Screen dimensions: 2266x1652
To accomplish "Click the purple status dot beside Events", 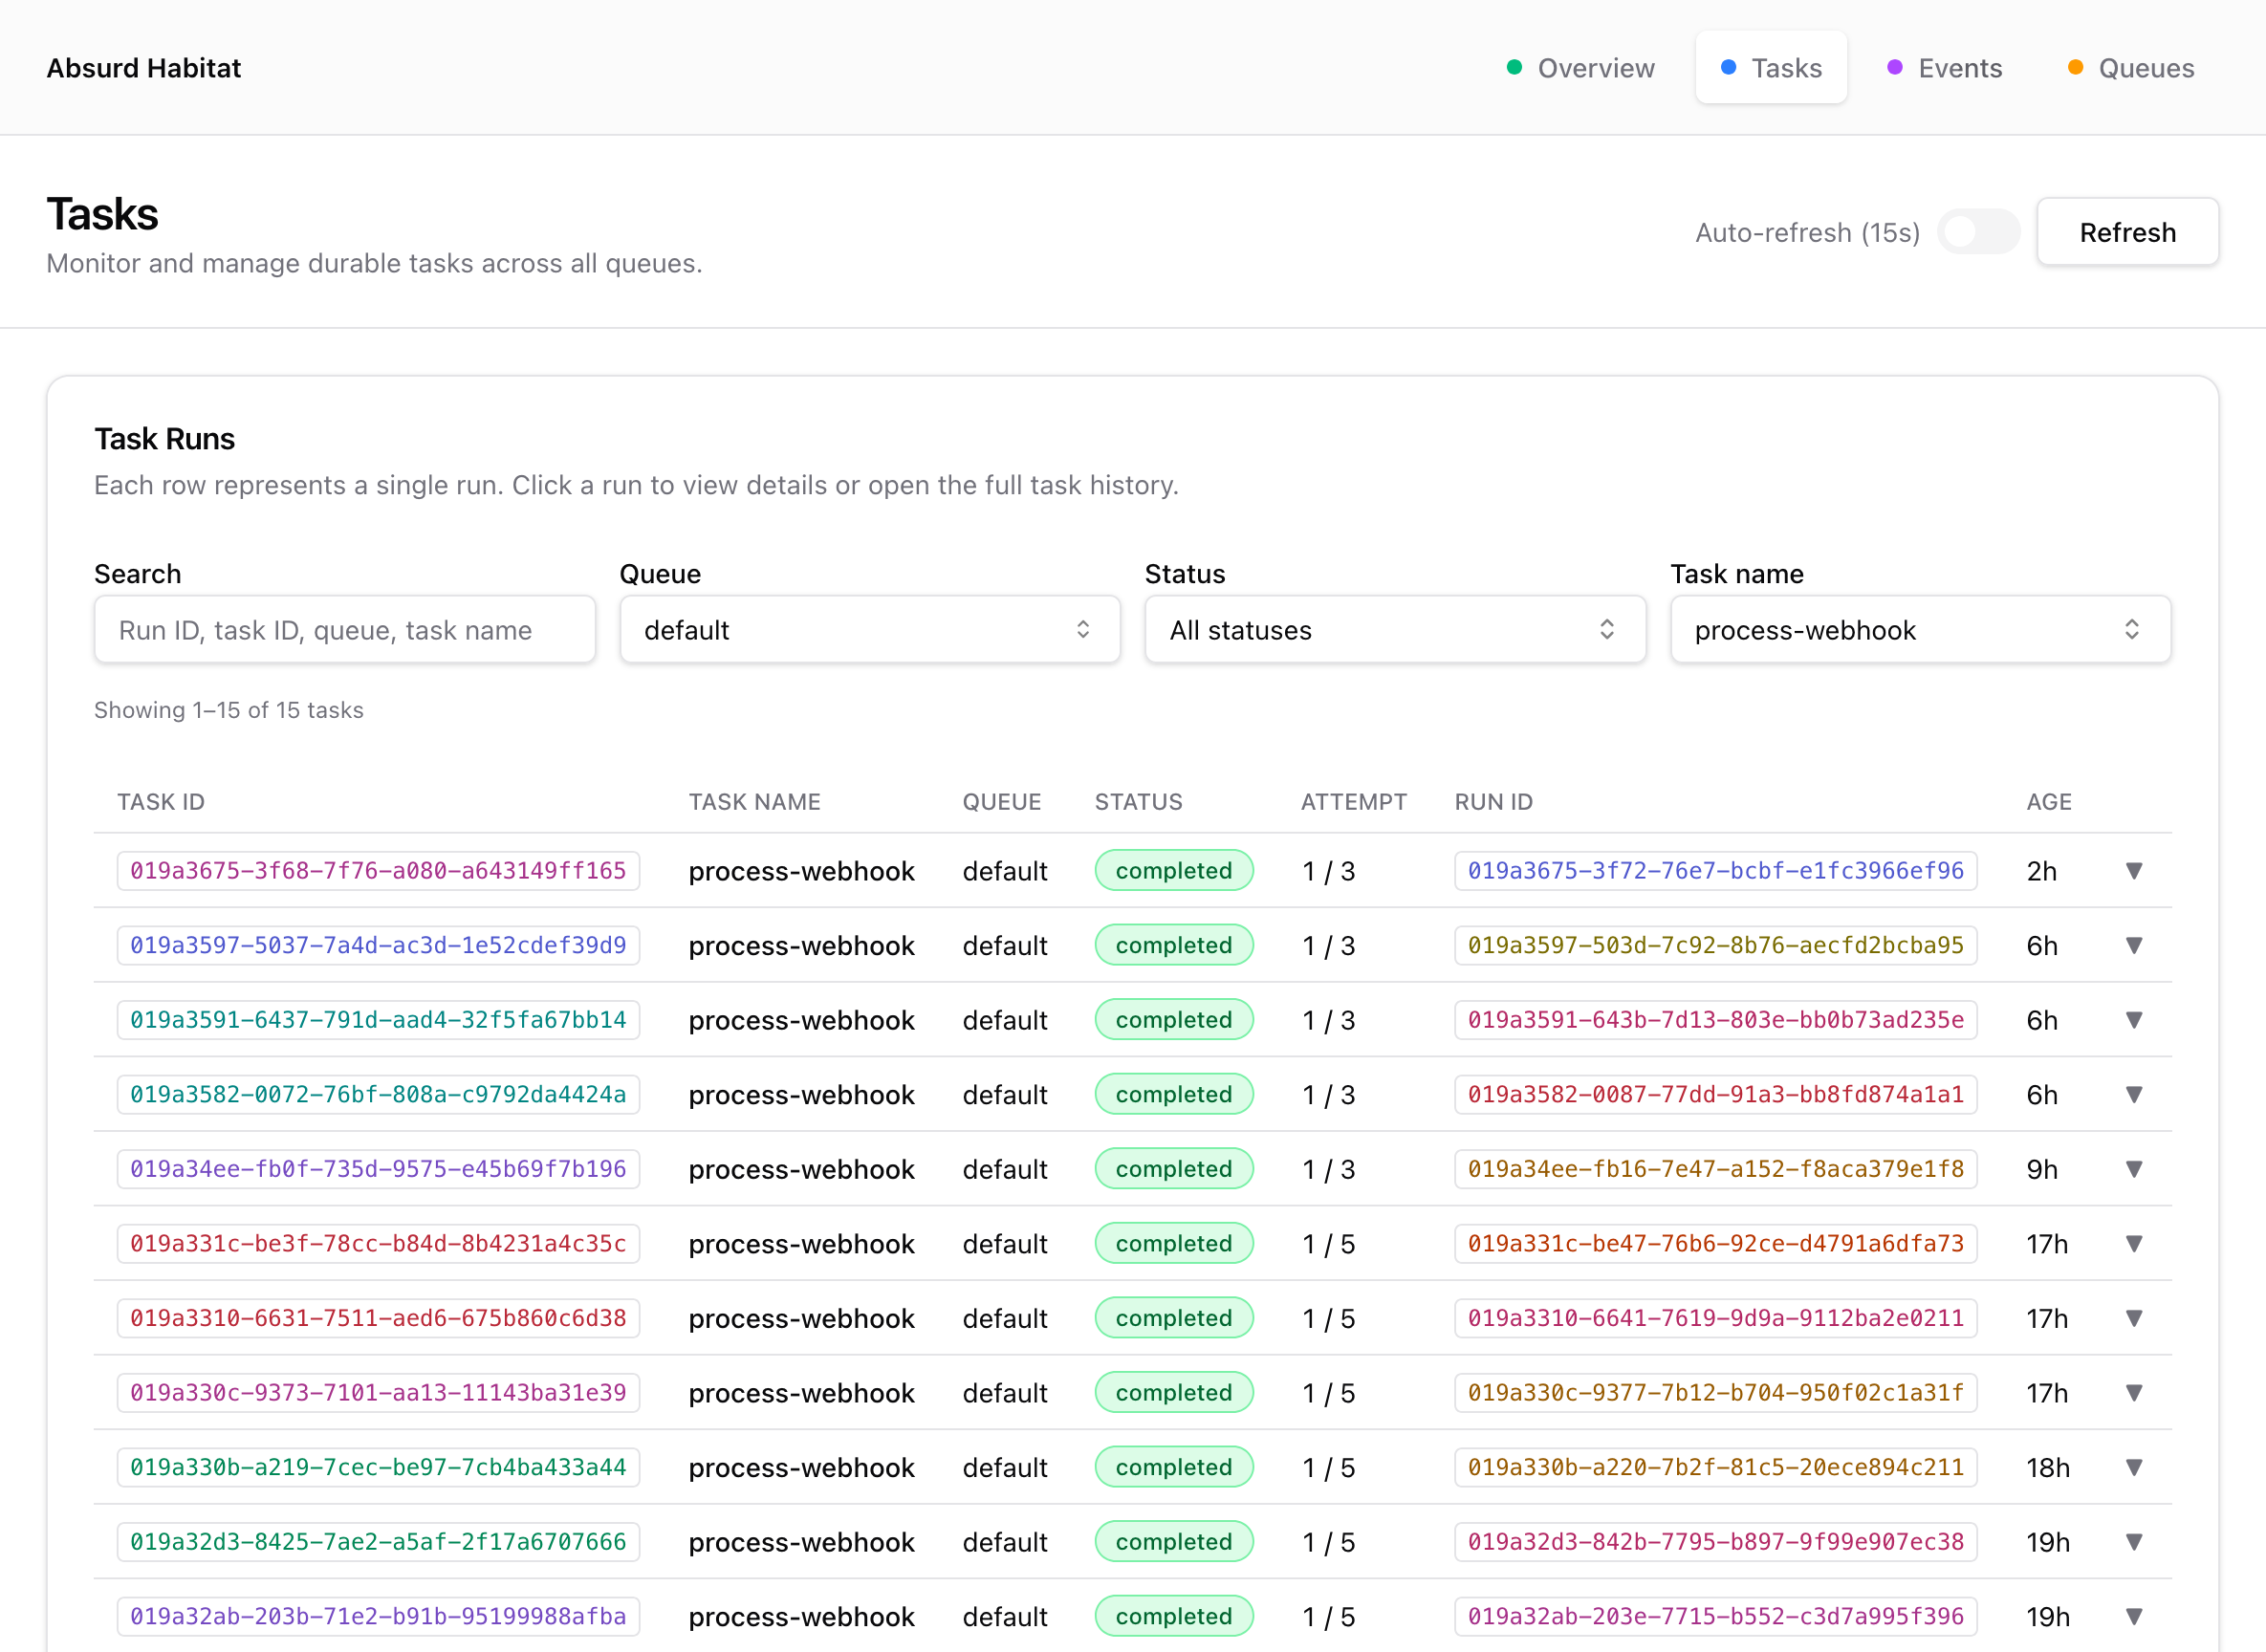I will pyautogui.click(x=1895, y=67).
